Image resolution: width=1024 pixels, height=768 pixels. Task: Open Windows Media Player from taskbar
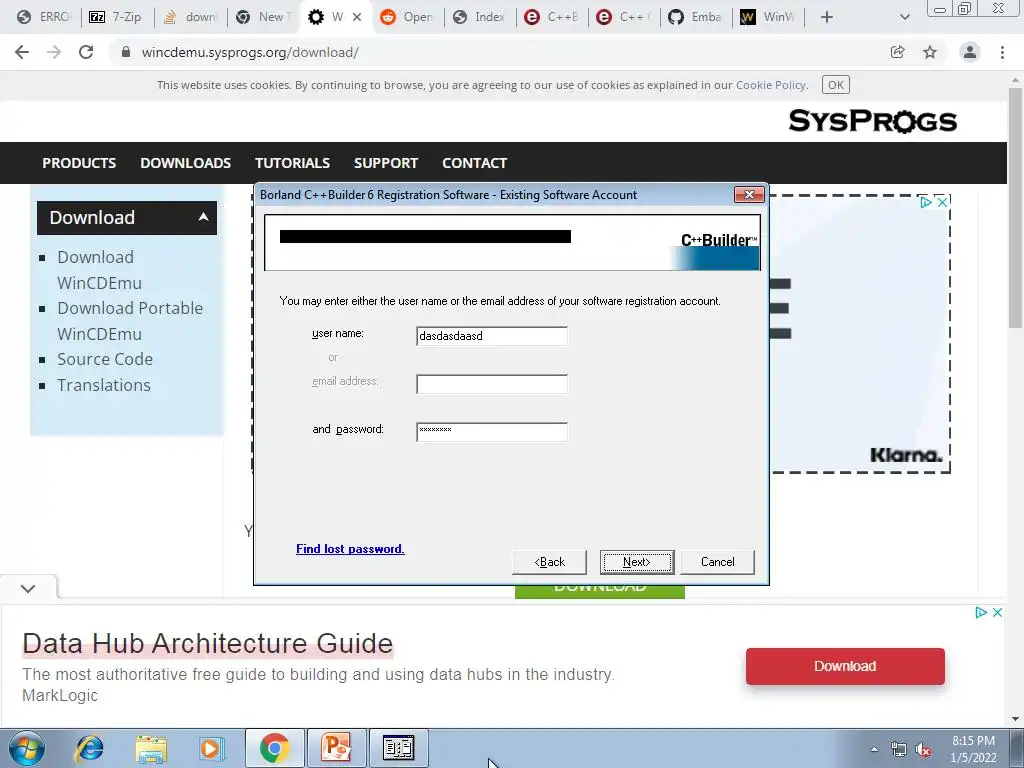(x=211, y=748)
